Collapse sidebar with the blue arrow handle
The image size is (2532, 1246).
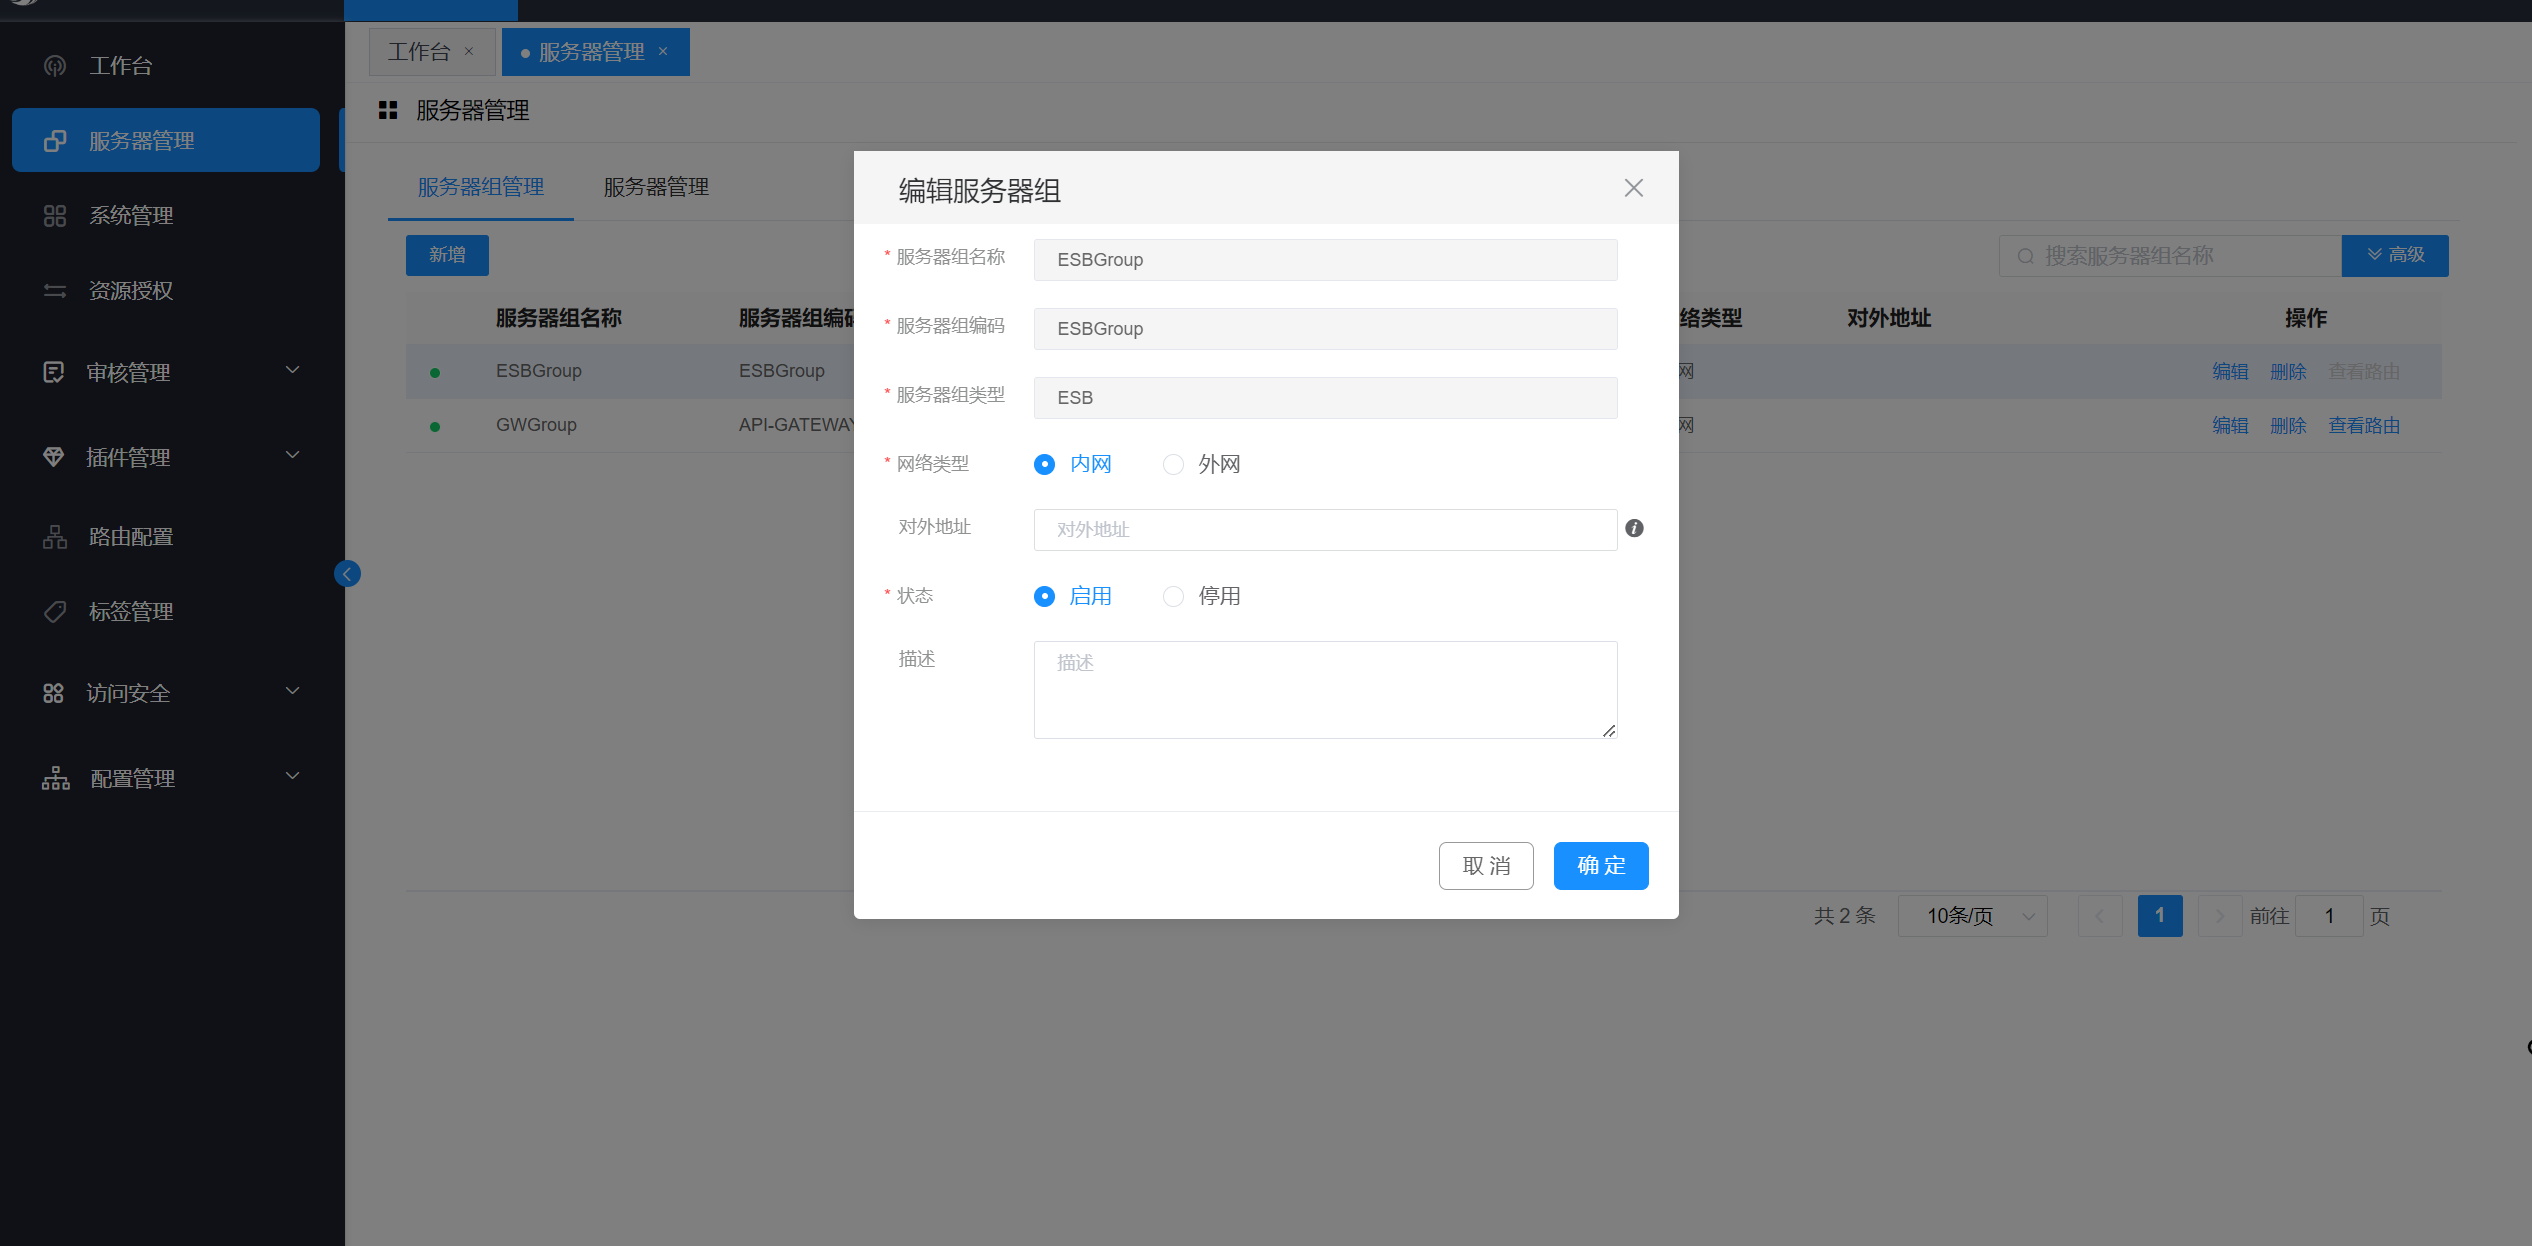tap(347, 574)
